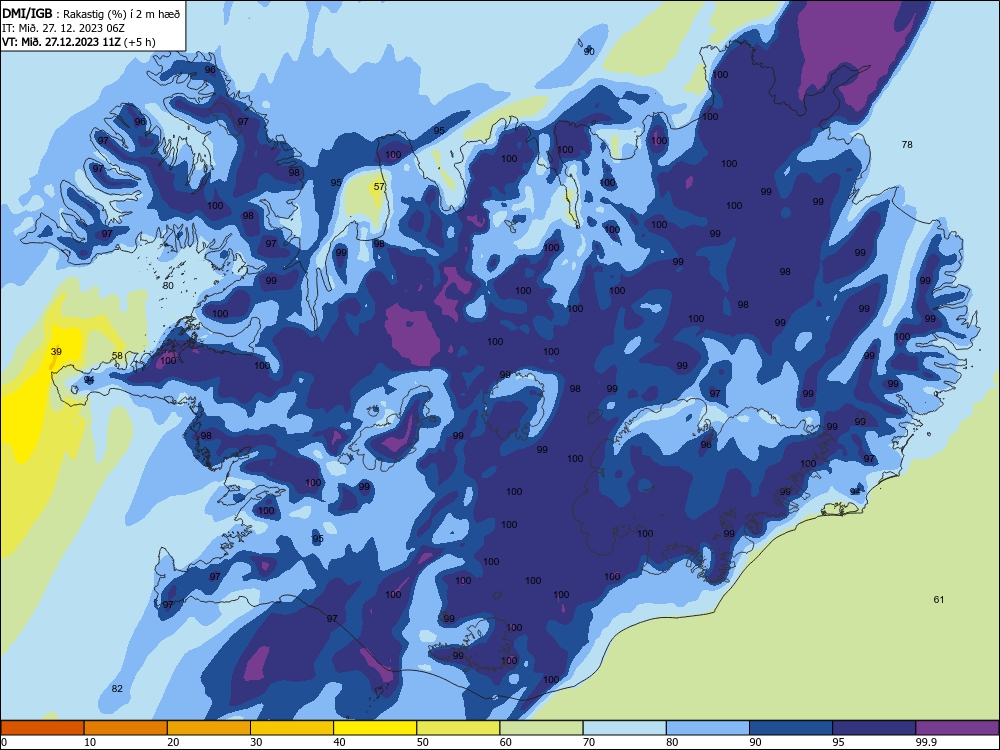Click the legend scale label 30
The width and height of the screenshot is (1000, 750).
tap(256, 742)
